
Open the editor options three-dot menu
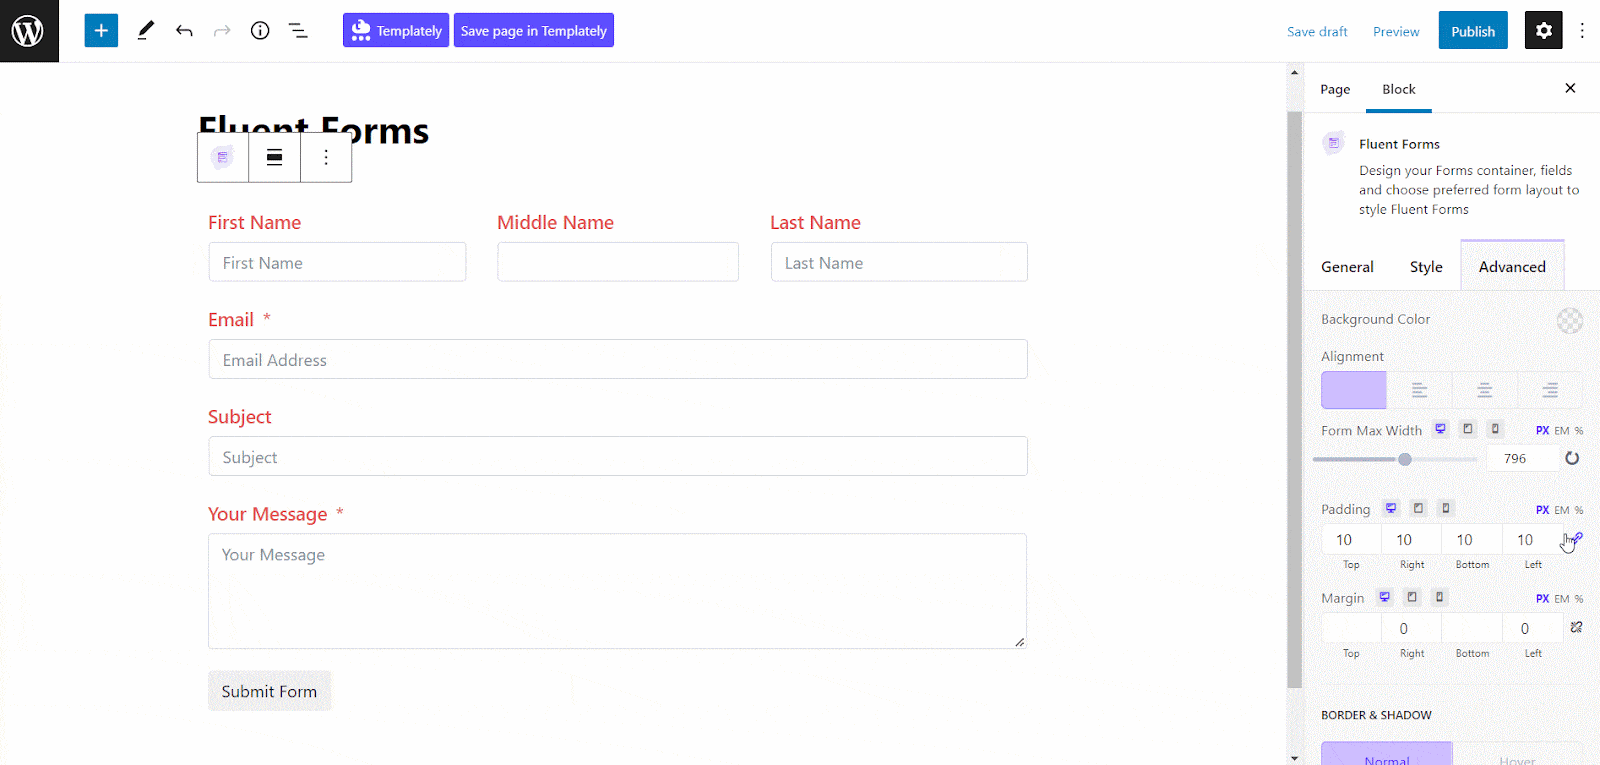(x=1582, y=31)
